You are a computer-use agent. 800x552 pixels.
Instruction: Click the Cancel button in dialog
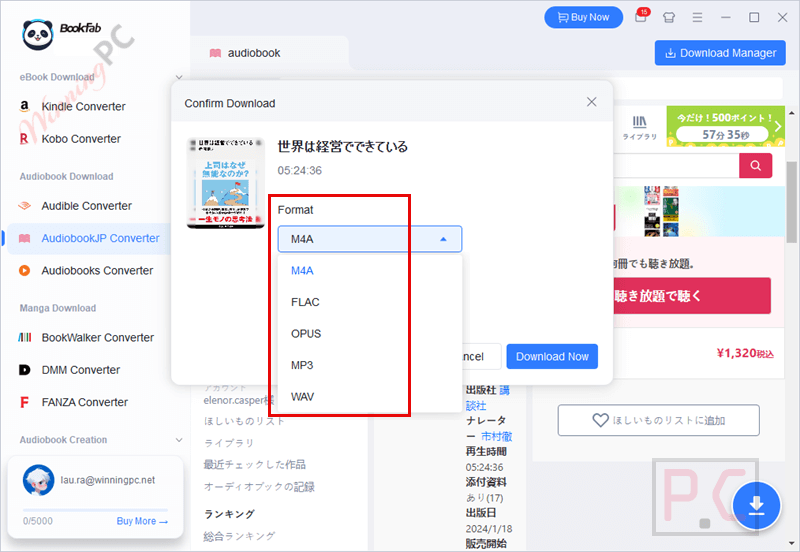[482, 357]
